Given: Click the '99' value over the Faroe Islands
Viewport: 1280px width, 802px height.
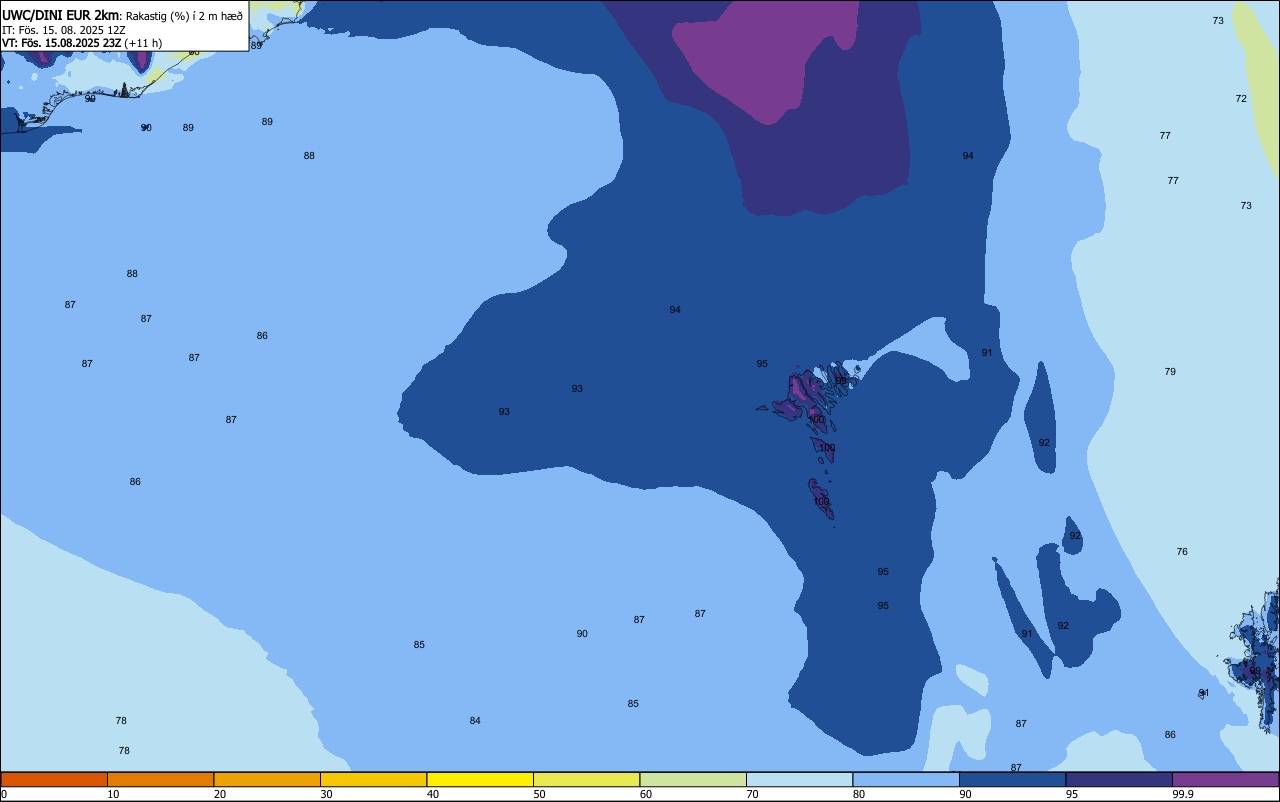Looking at the screenshot, I should [x=841, y=380].
